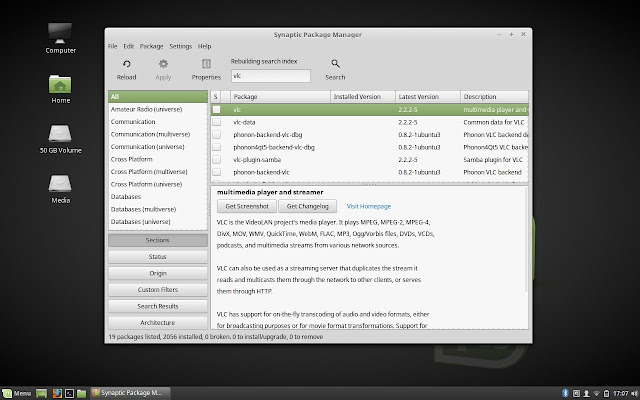640x400 pixels.
Task: Click the Search magnifier icon
Action: point(335,64)
